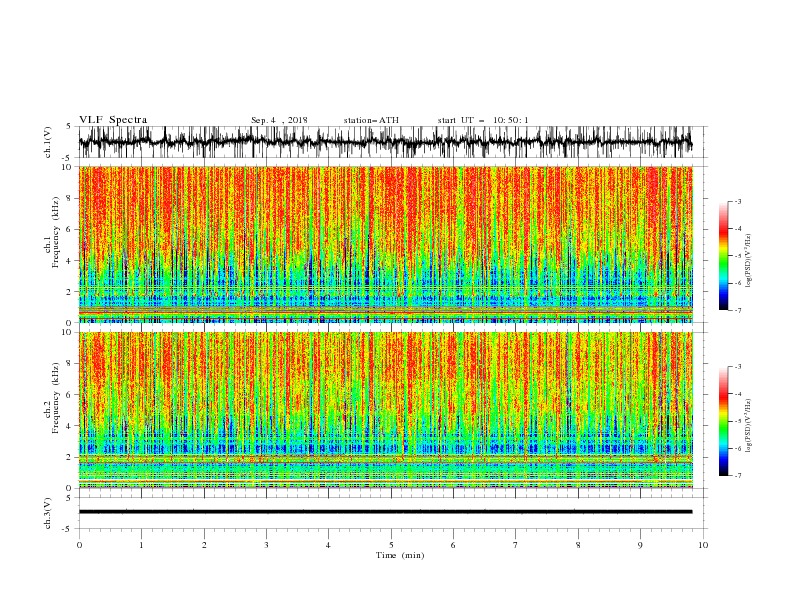Click the upper color scale bar for ch.1
The image size is (792, 612).
coord(723,255)
